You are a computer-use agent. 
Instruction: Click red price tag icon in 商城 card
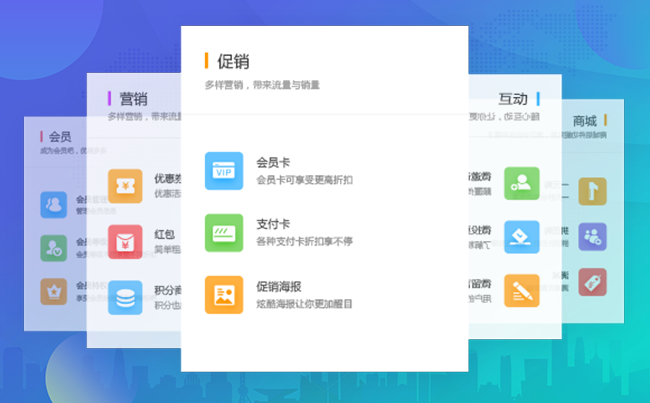(592, 282)
